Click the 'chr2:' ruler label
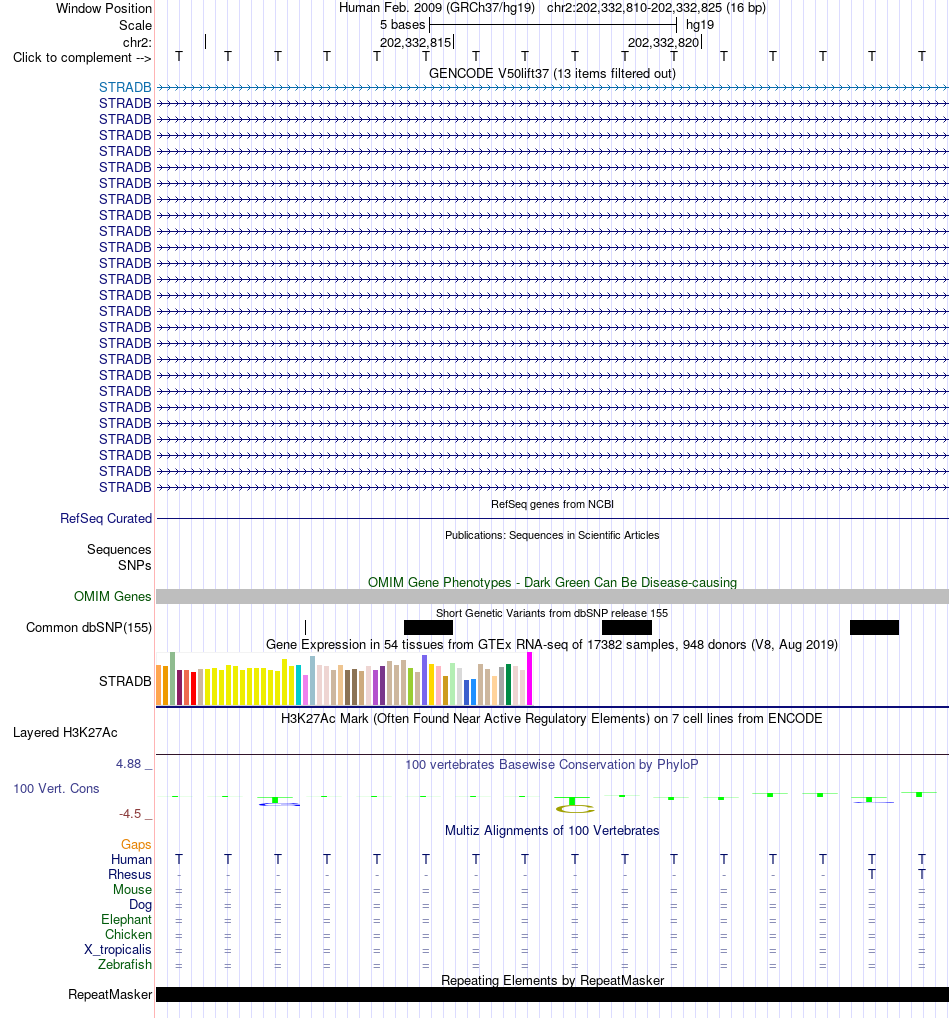 coord(137,42)
